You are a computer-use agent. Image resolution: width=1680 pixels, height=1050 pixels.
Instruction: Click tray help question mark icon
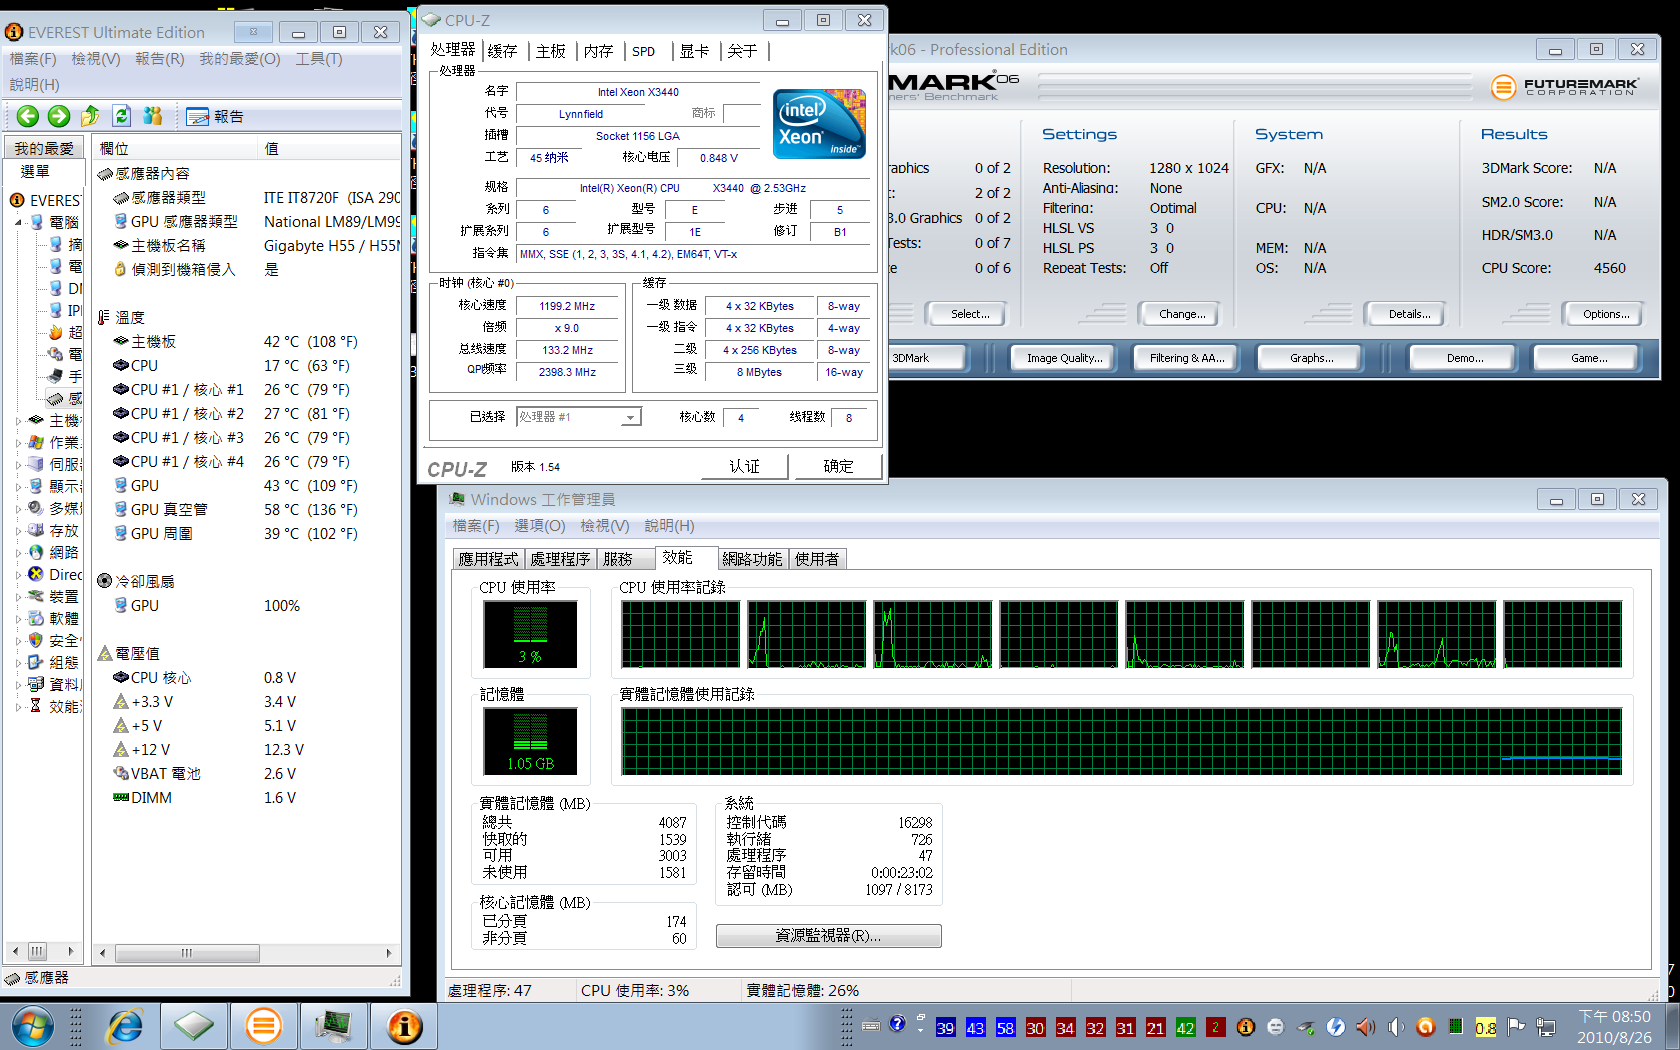pos(897,1024)
